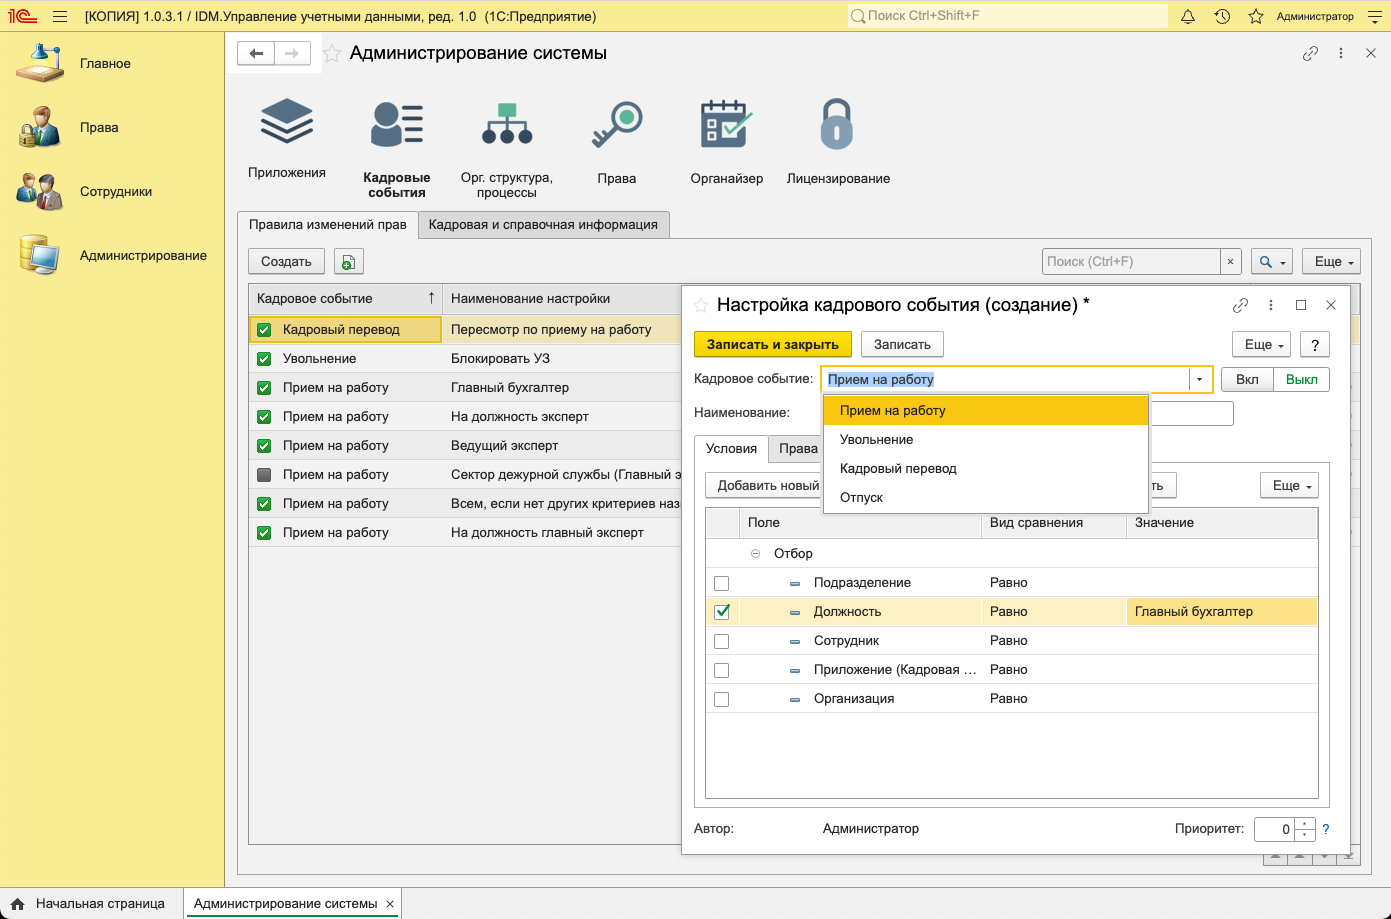1391x919 pixels.
Task: Open the conditions table Еще menu
Action: pos(1291,485)
